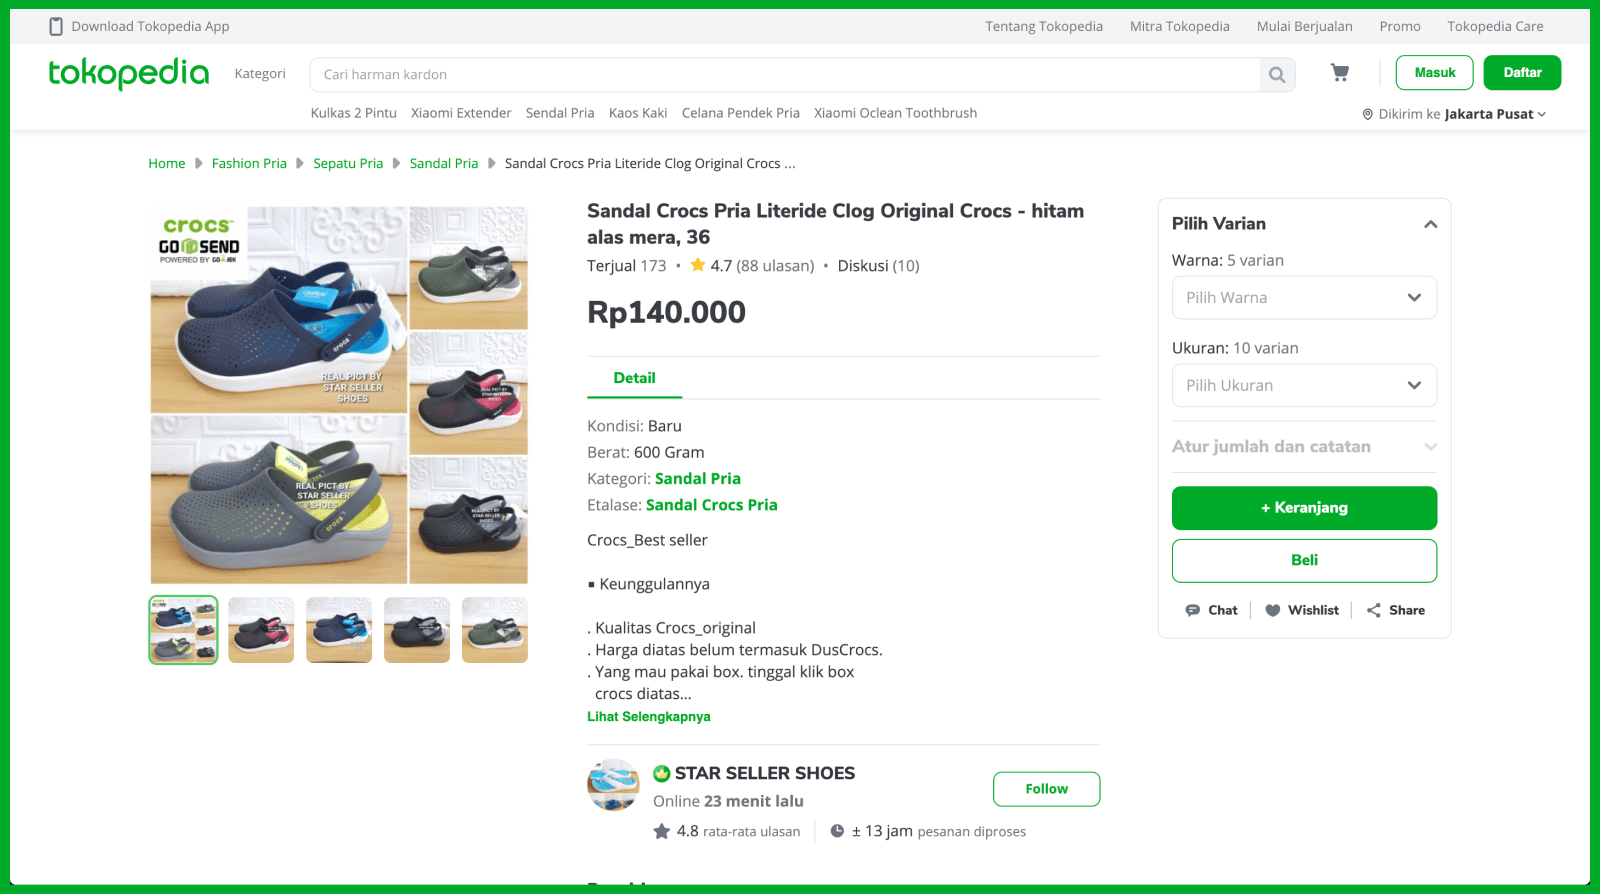This screenshot has height=894, width=1600.
Task: Click the Tokopedia logo
Action: tap(129, 73)
